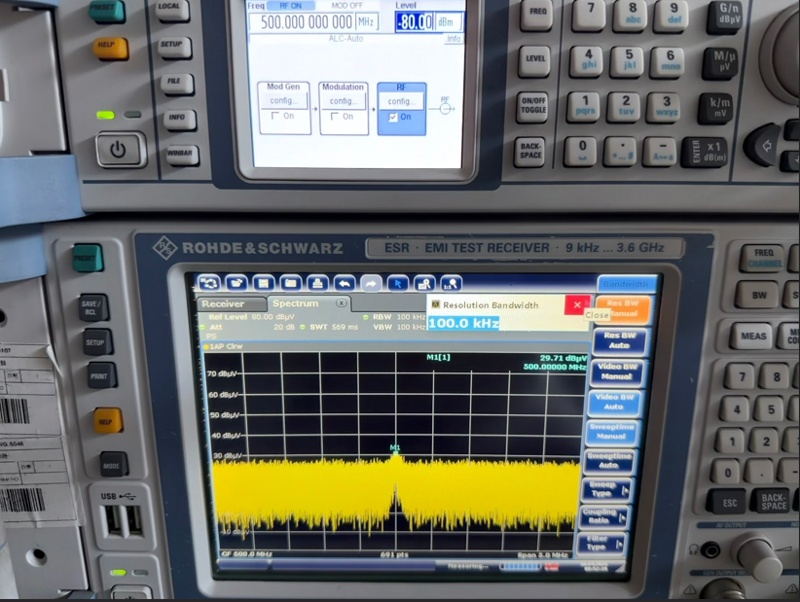
Task: Click the undo arrow icon
Action: tap(344, 283)
